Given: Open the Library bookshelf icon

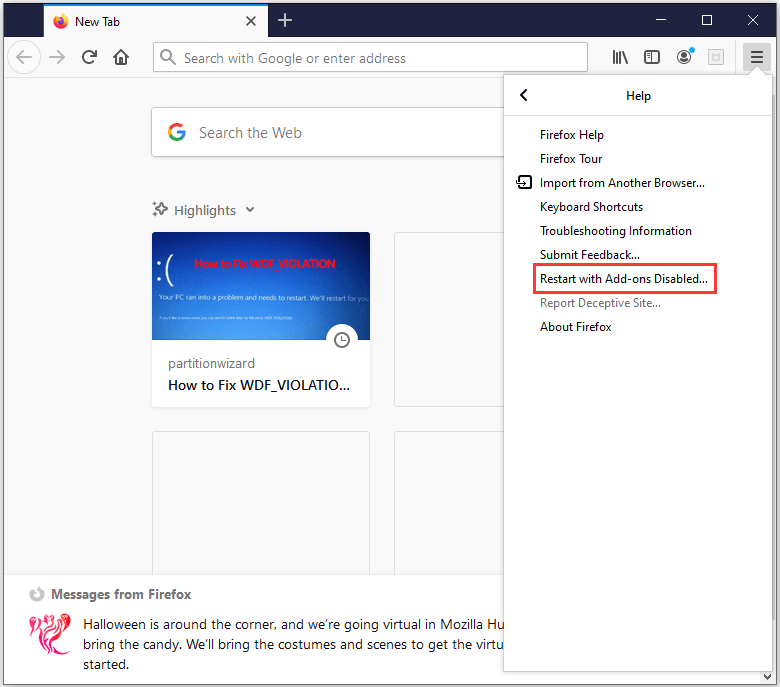Looking at the screenshot, I should coord(620,58).
